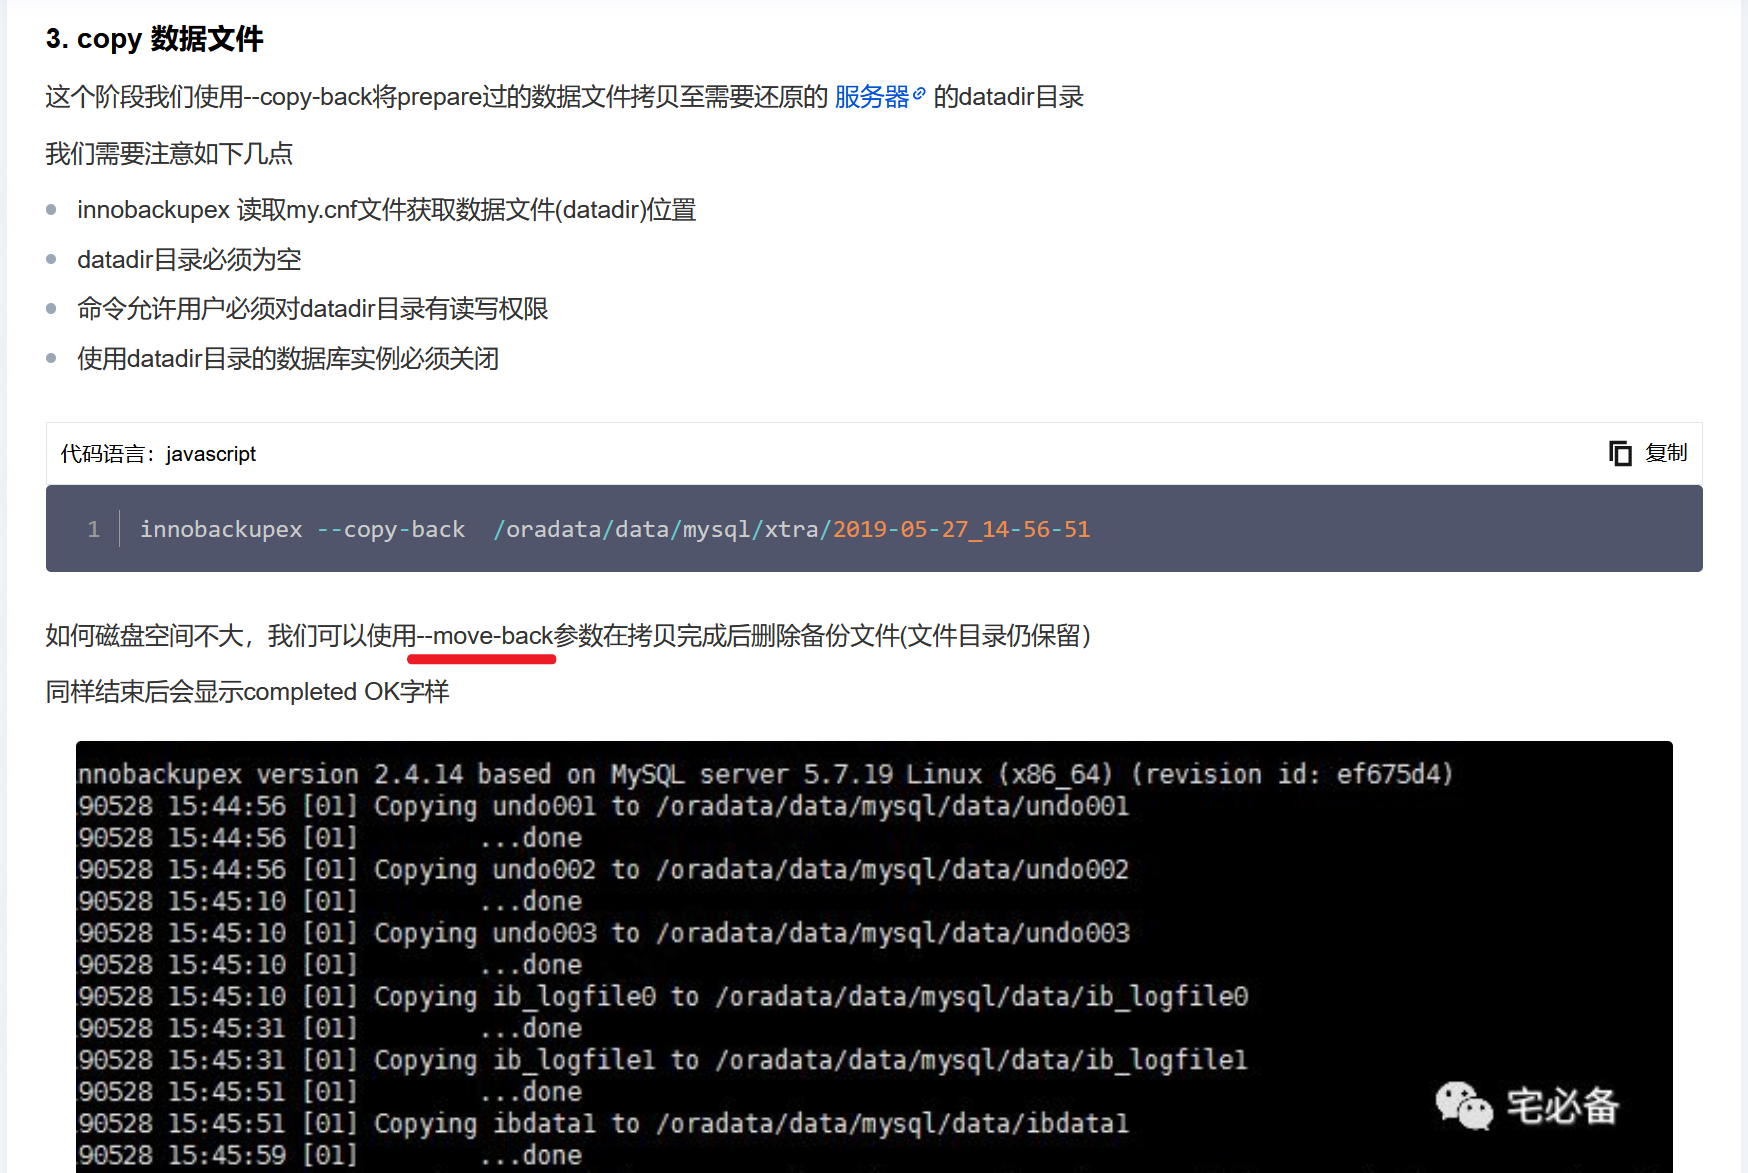Click the external link icon after 服务器
This screenshot has width=1748, height=1173.
pyautogui.click(x=919, y=94)
